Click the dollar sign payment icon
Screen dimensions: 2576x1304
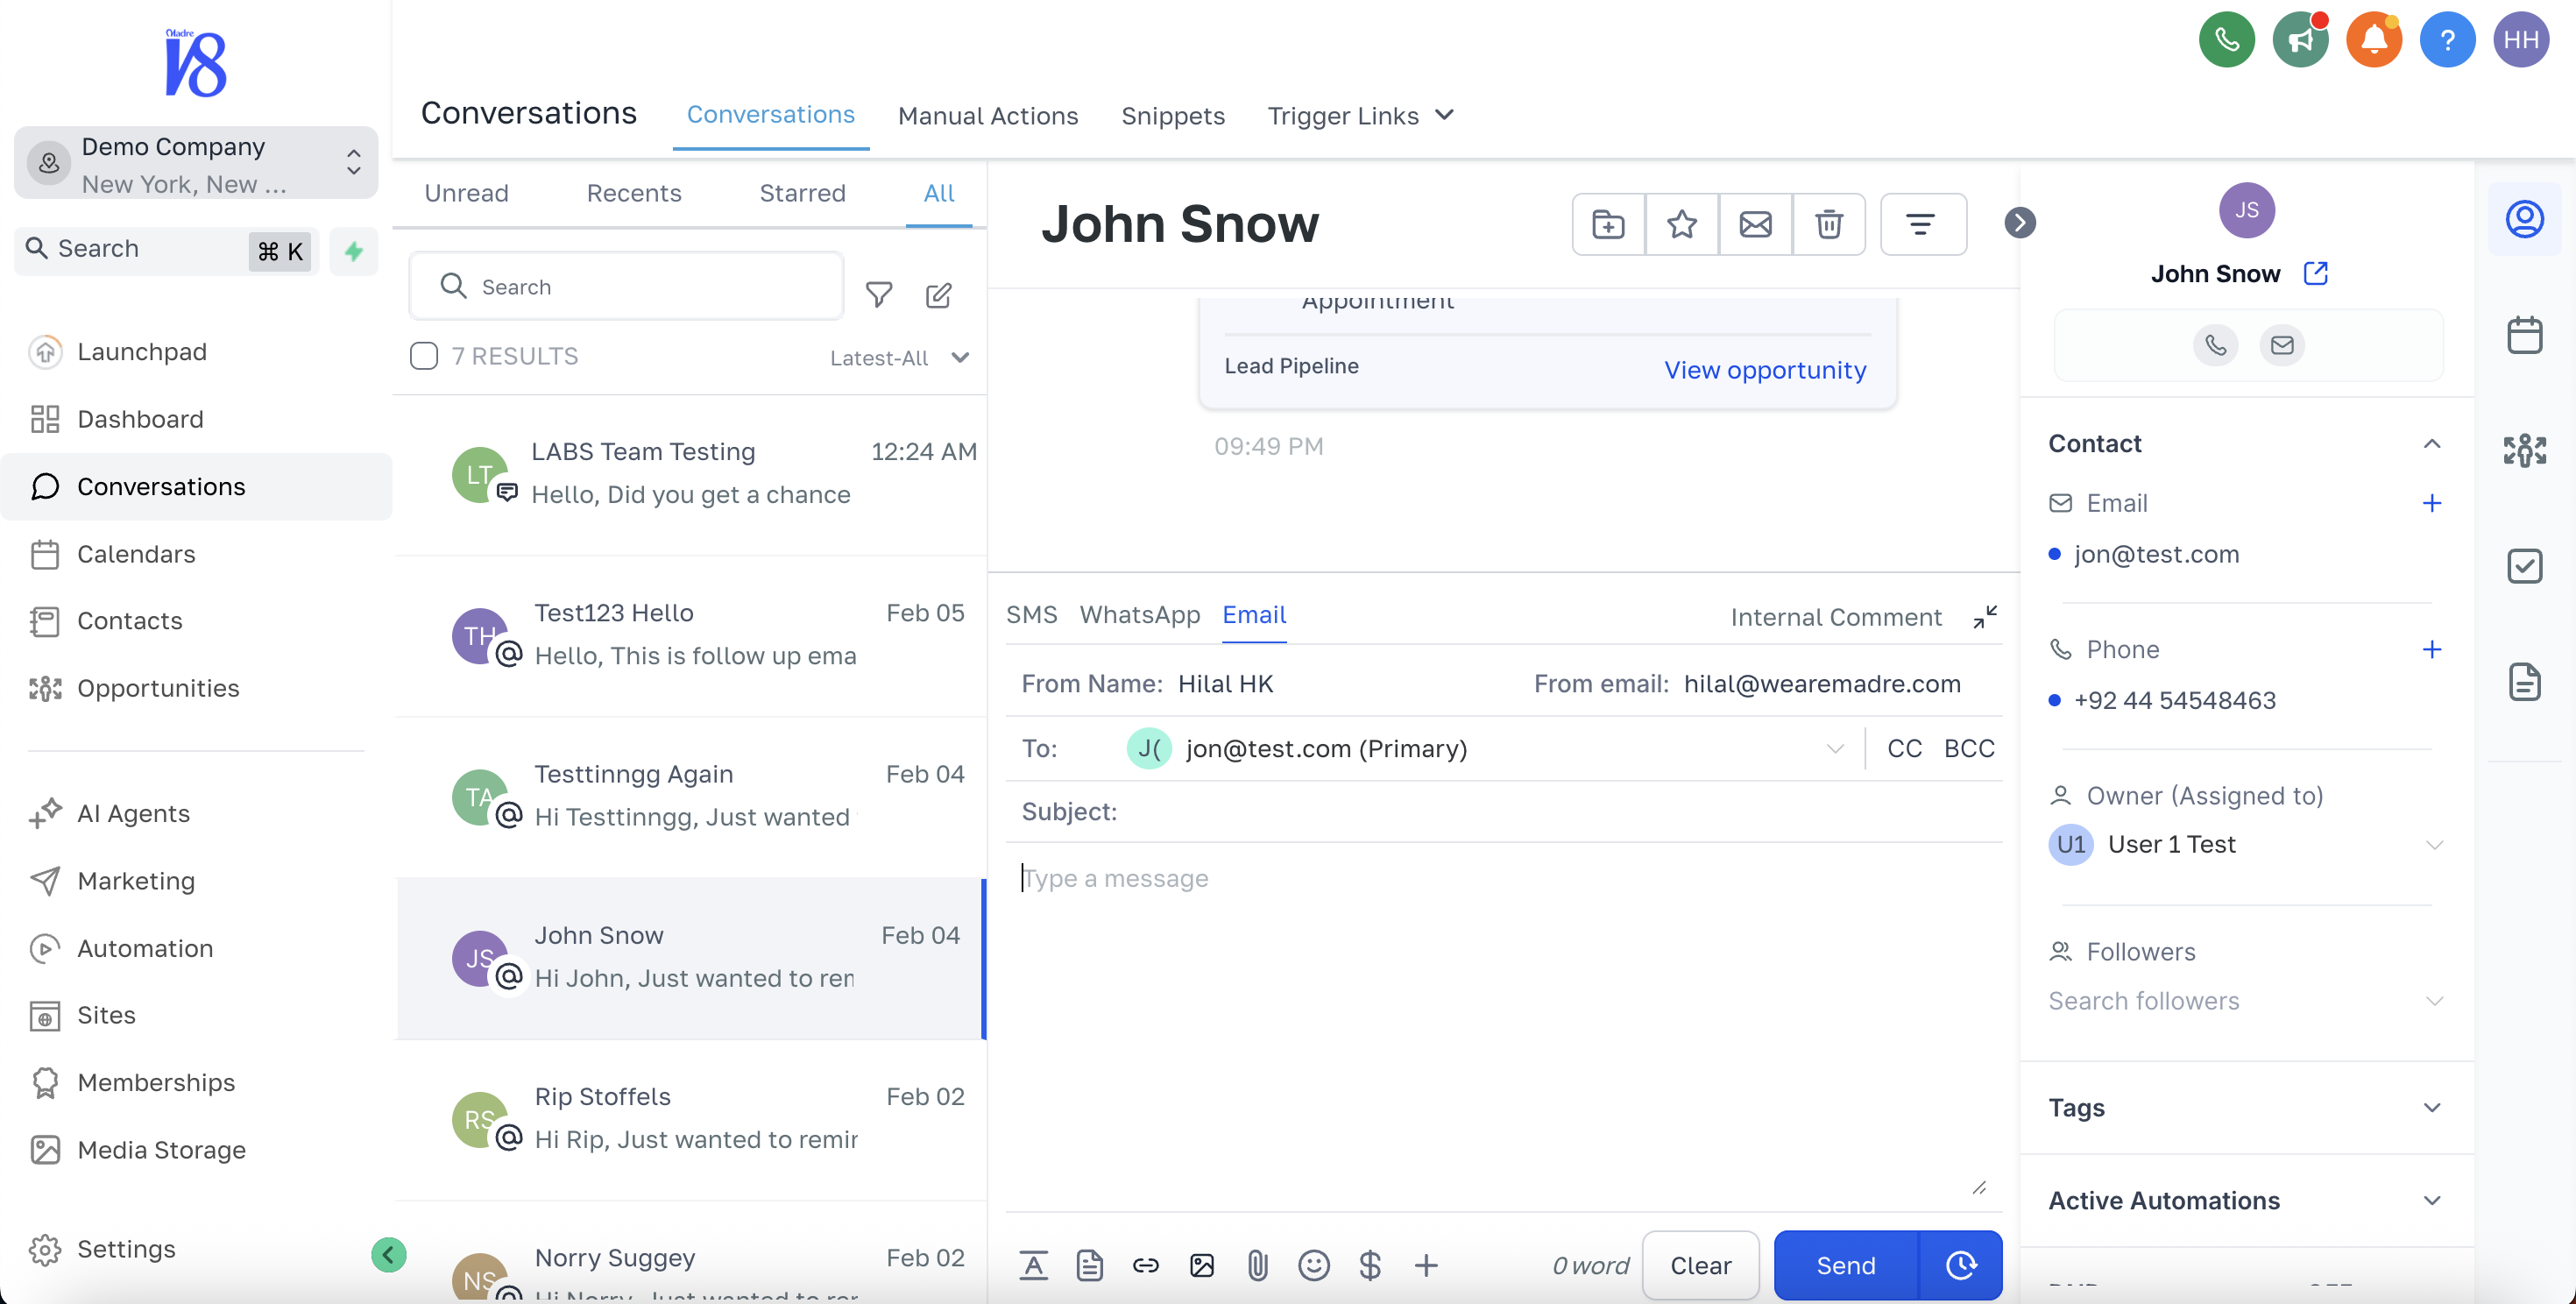point(1369,1265)
